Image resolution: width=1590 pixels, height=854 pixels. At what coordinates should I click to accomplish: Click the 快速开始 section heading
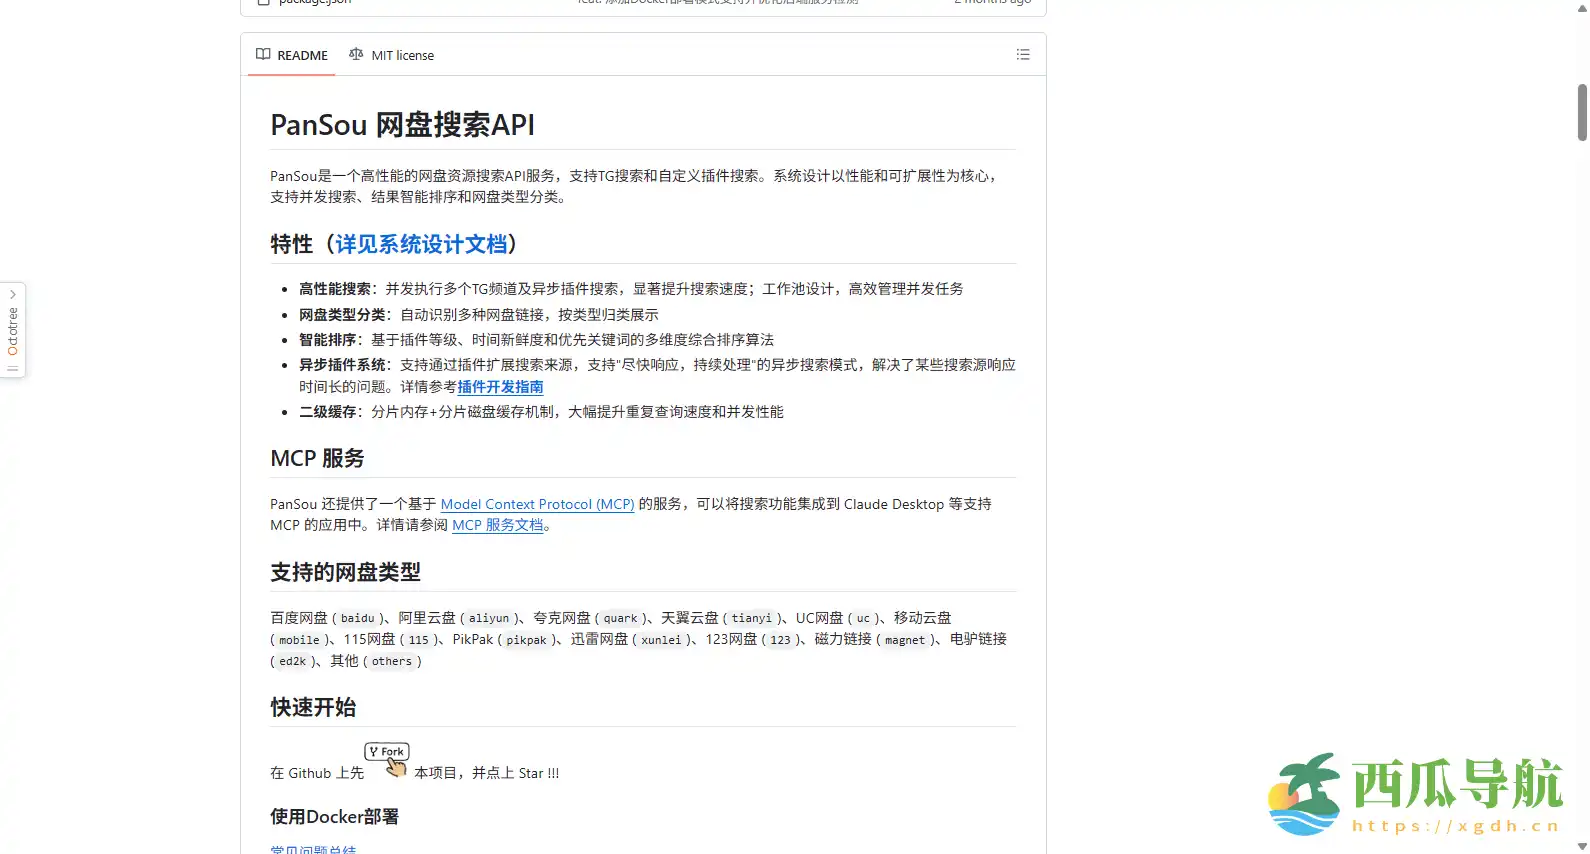point(313,707)
